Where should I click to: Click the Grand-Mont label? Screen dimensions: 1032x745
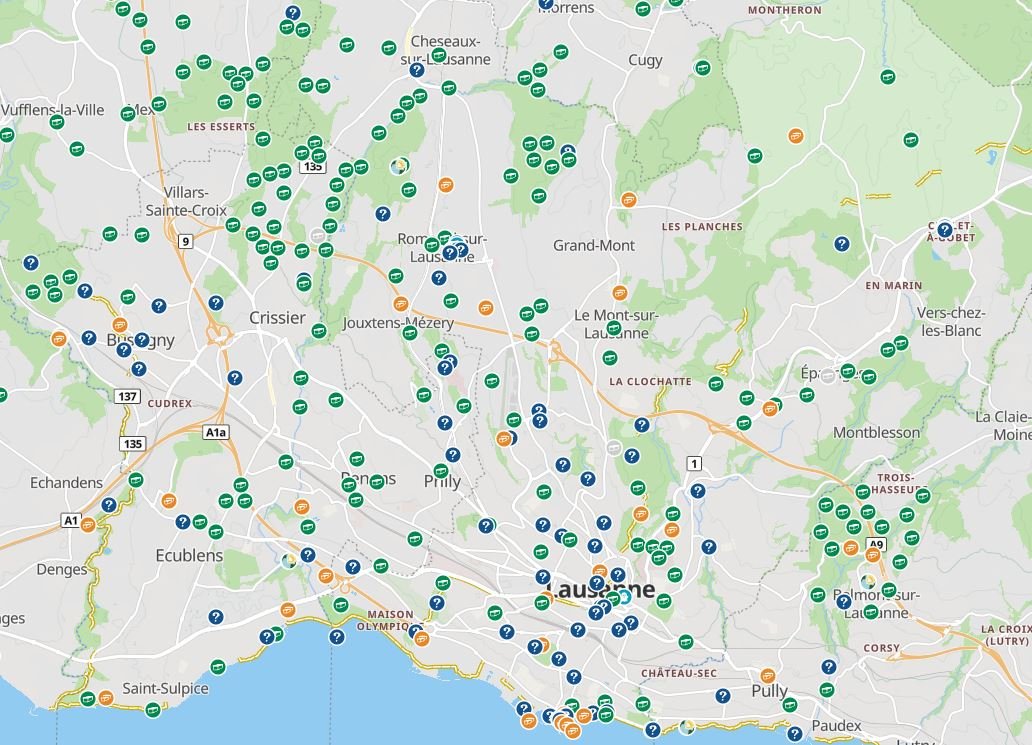pos(594,245)
